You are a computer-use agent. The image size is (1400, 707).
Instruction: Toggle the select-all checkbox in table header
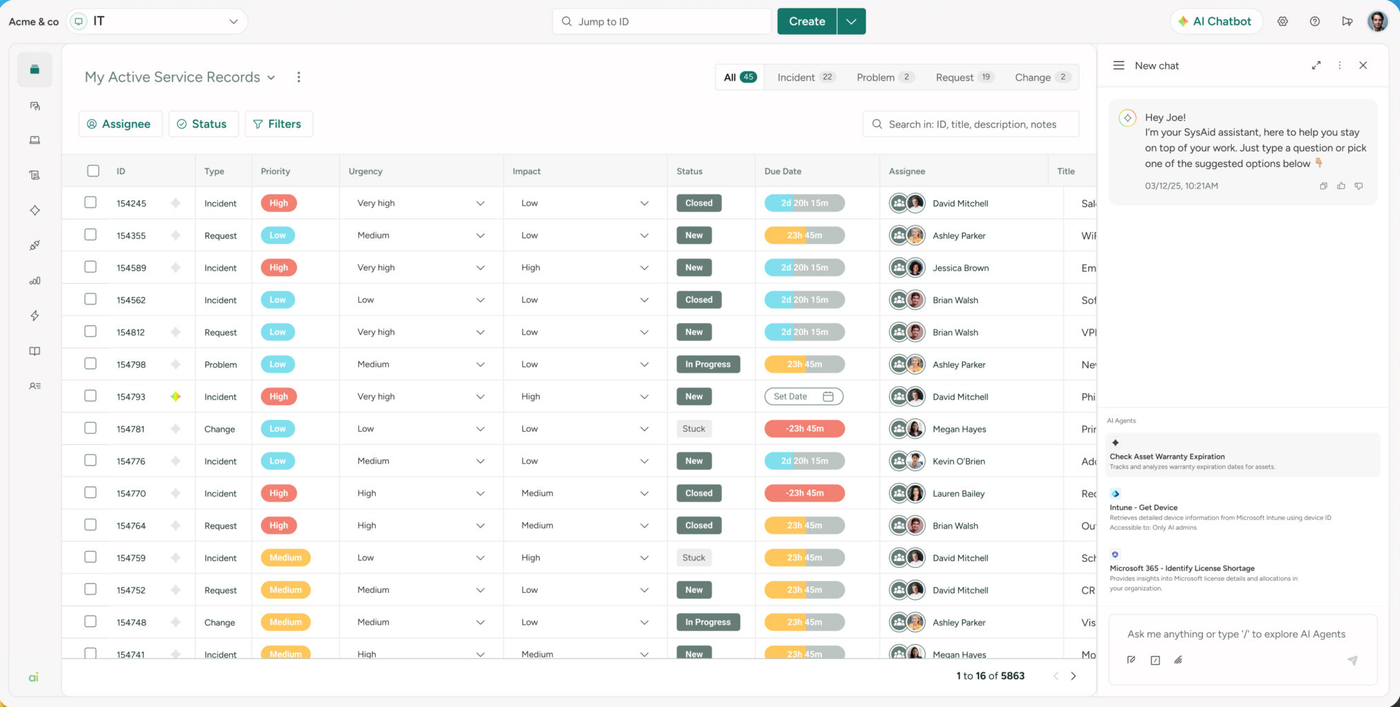(93, 171)
